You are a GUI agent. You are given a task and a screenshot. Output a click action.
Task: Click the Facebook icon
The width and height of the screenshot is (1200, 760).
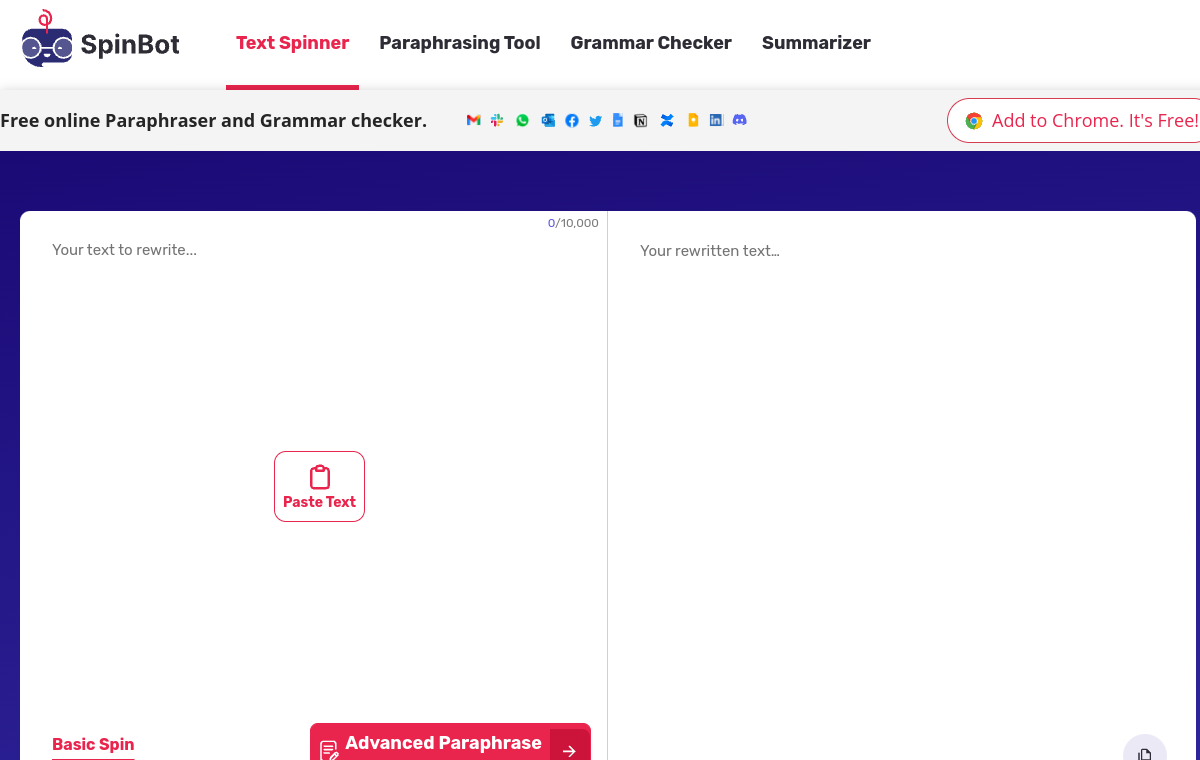572,121
